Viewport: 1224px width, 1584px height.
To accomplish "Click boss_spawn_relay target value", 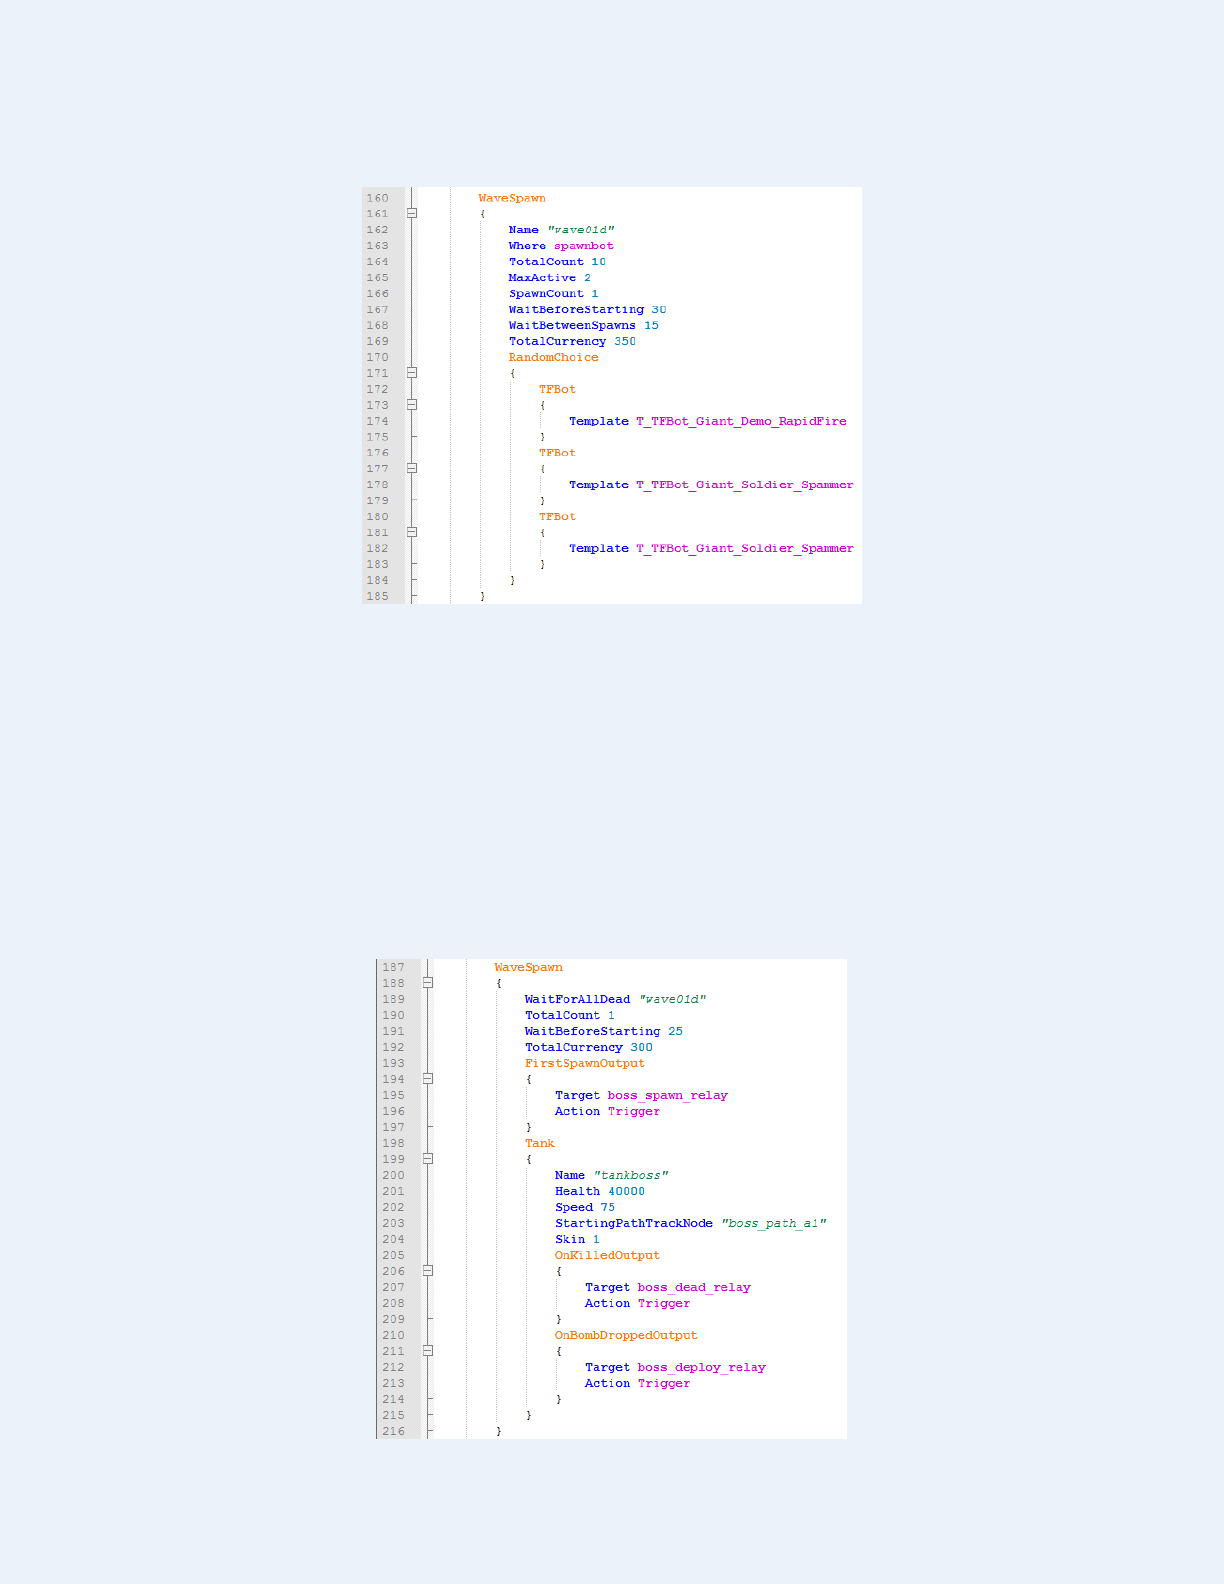I will (x=668, y=1096).
